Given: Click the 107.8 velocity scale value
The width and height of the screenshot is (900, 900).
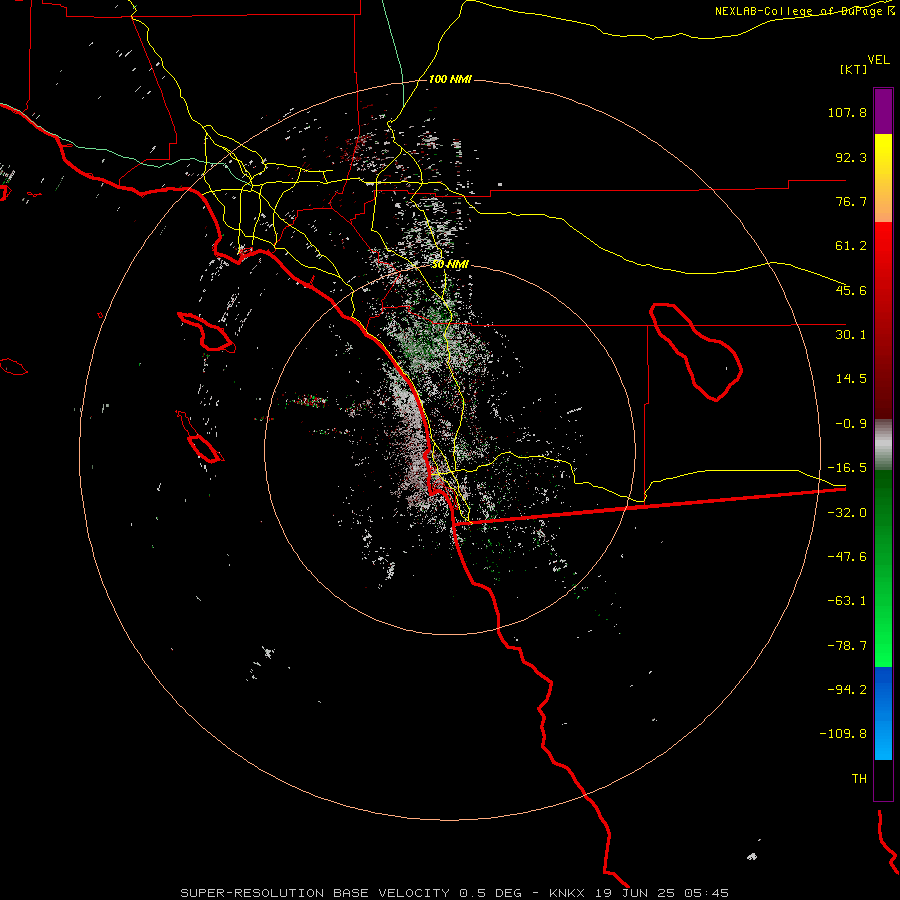Looking at the screenshot, I should point(847,112).
